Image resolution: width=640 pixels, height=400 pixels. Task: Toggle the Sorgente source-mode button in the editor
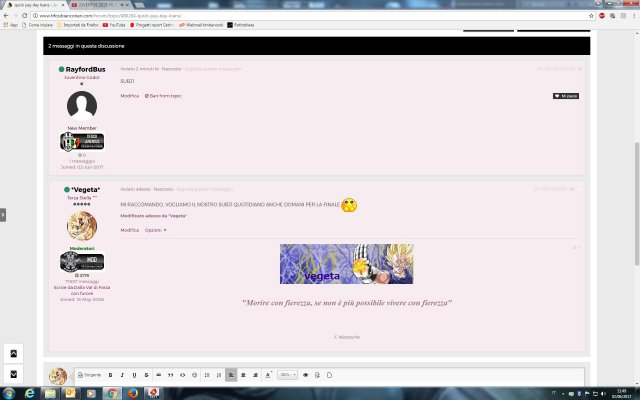[89, 375]
